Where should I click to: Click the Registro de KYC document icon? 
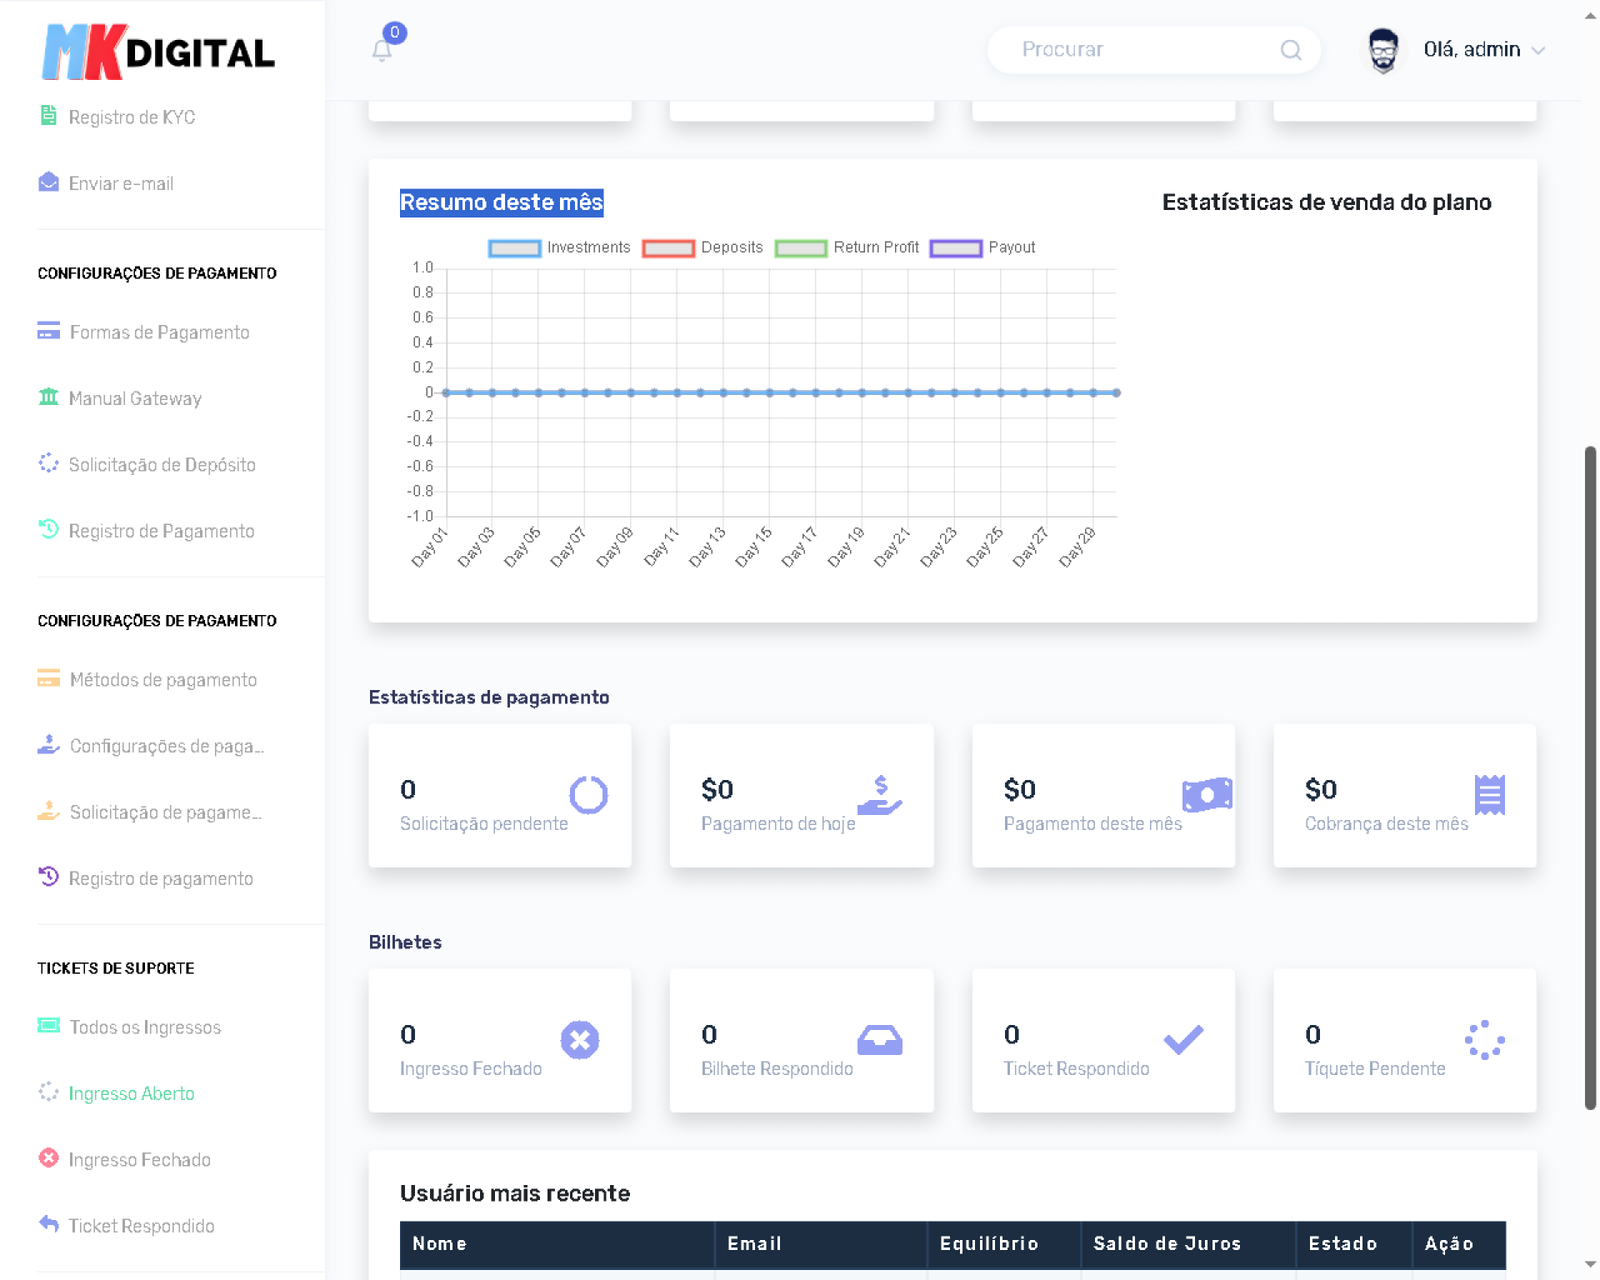pos(48,116)
